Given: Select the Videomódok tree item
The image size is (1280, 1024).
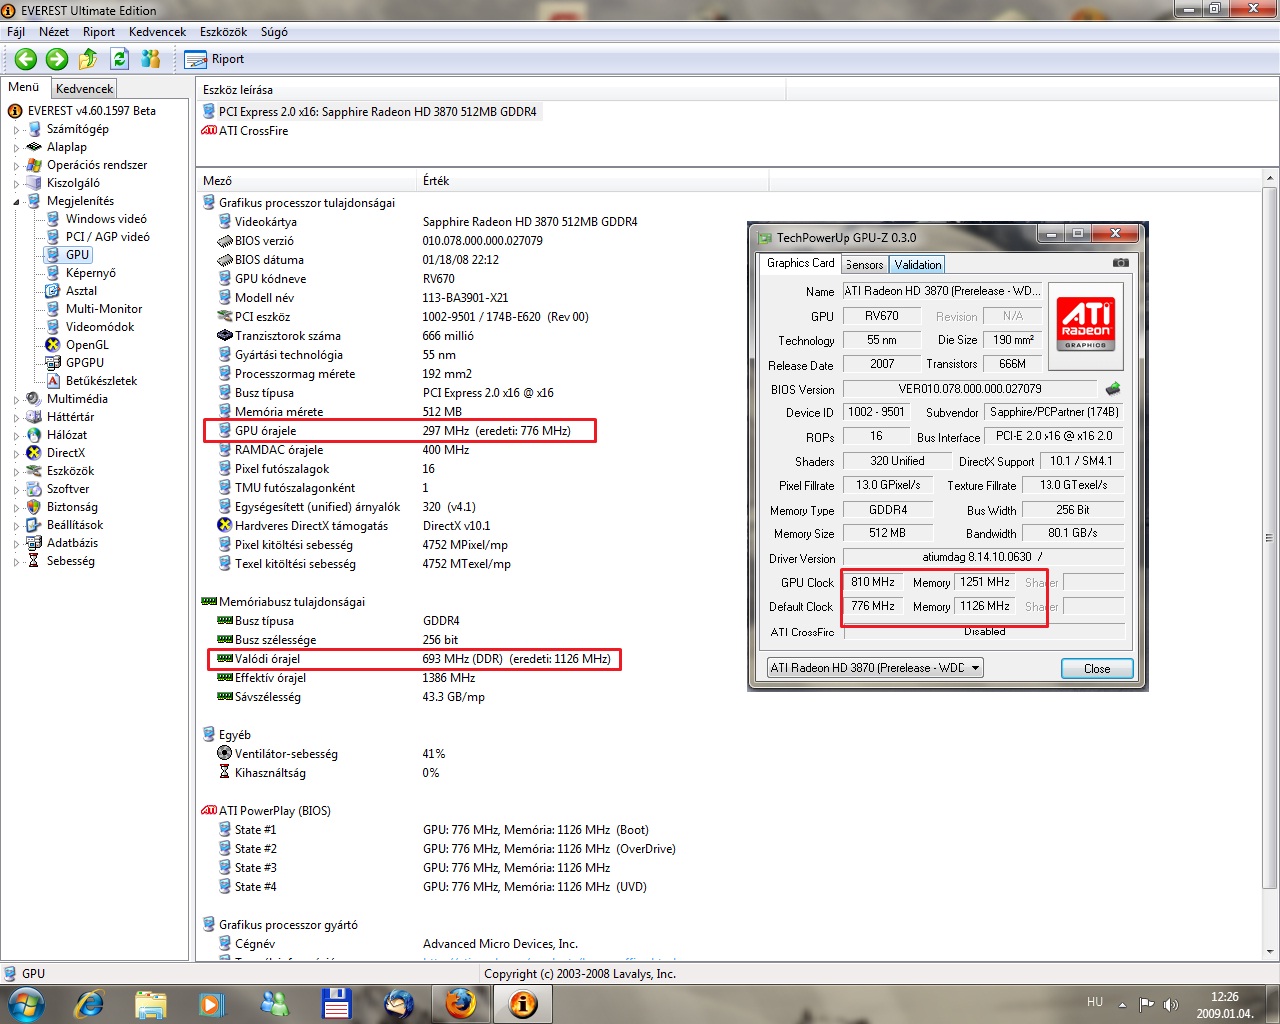Looking at the screenshot, I should tap(99, 327).
